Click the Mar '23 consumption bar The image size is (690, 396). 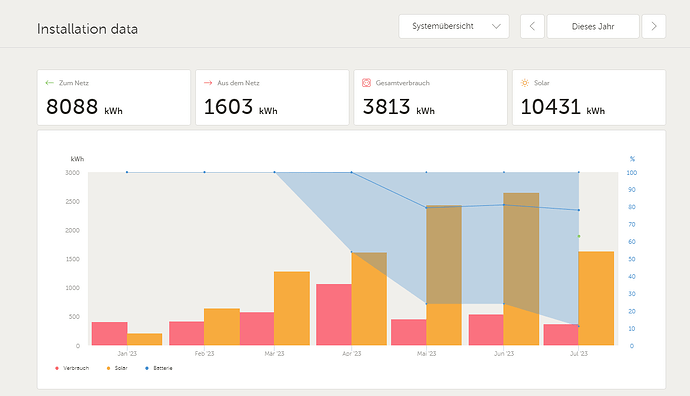(257, 329)
